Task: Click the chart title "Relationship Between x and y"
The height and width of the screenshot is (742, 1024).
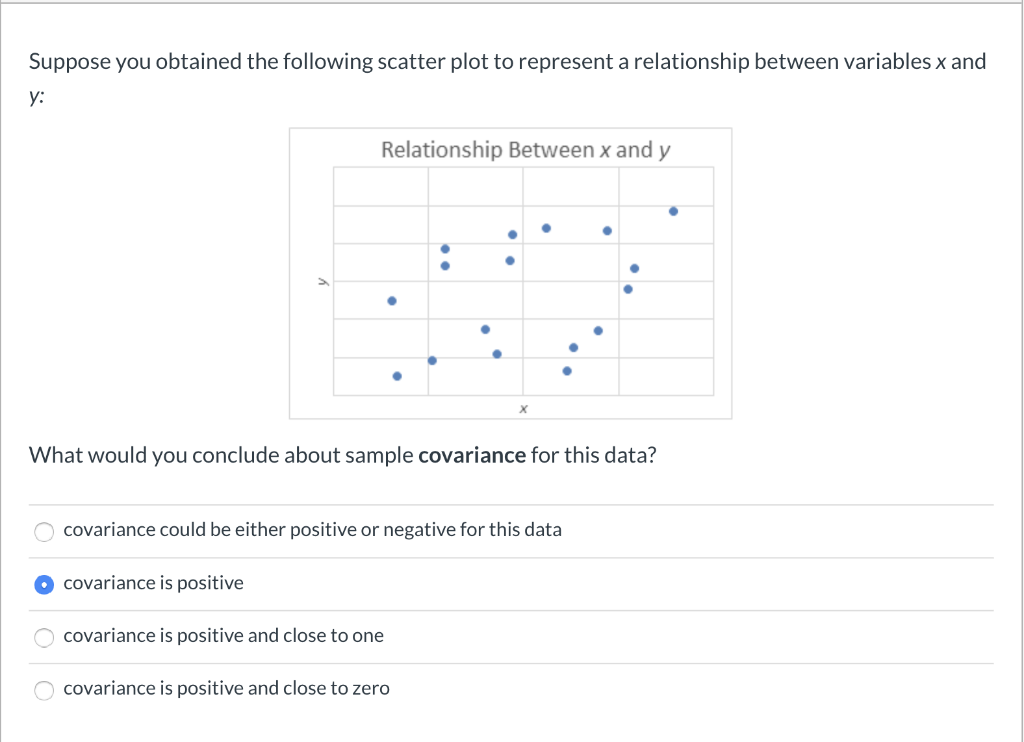Action: pos(524,149)
